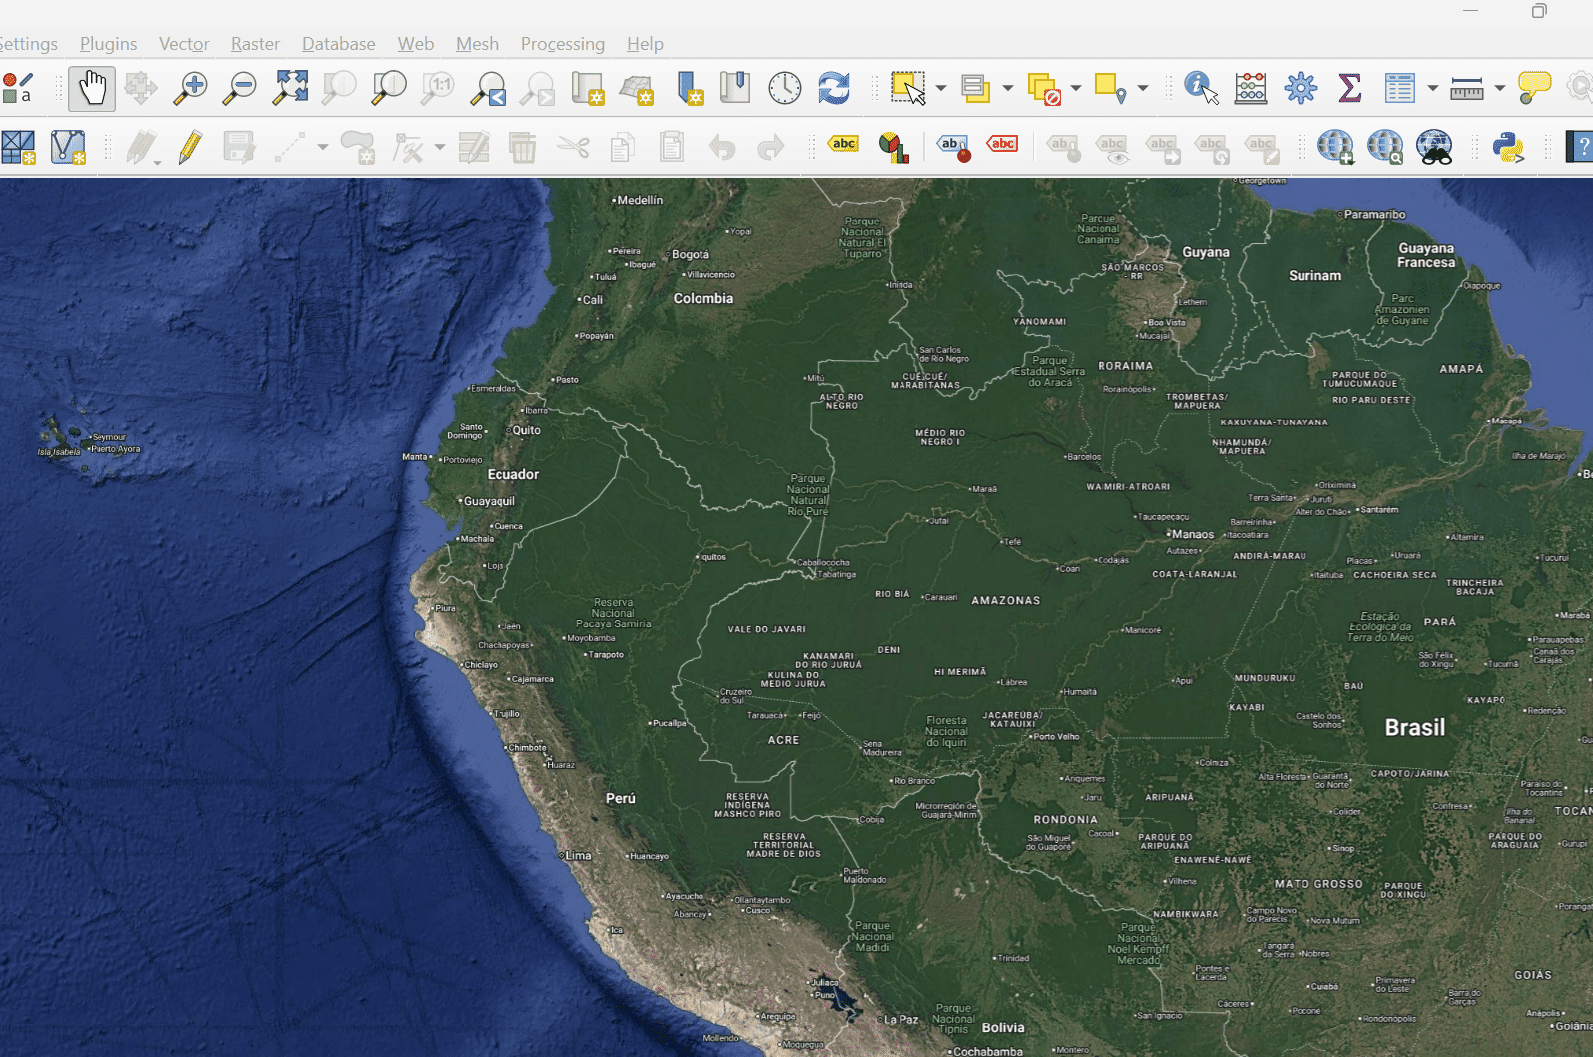The height and width of the screenshot is (1057, 1593).
Task: Click the 'Surinam' country label
Action: point(1315,276)
